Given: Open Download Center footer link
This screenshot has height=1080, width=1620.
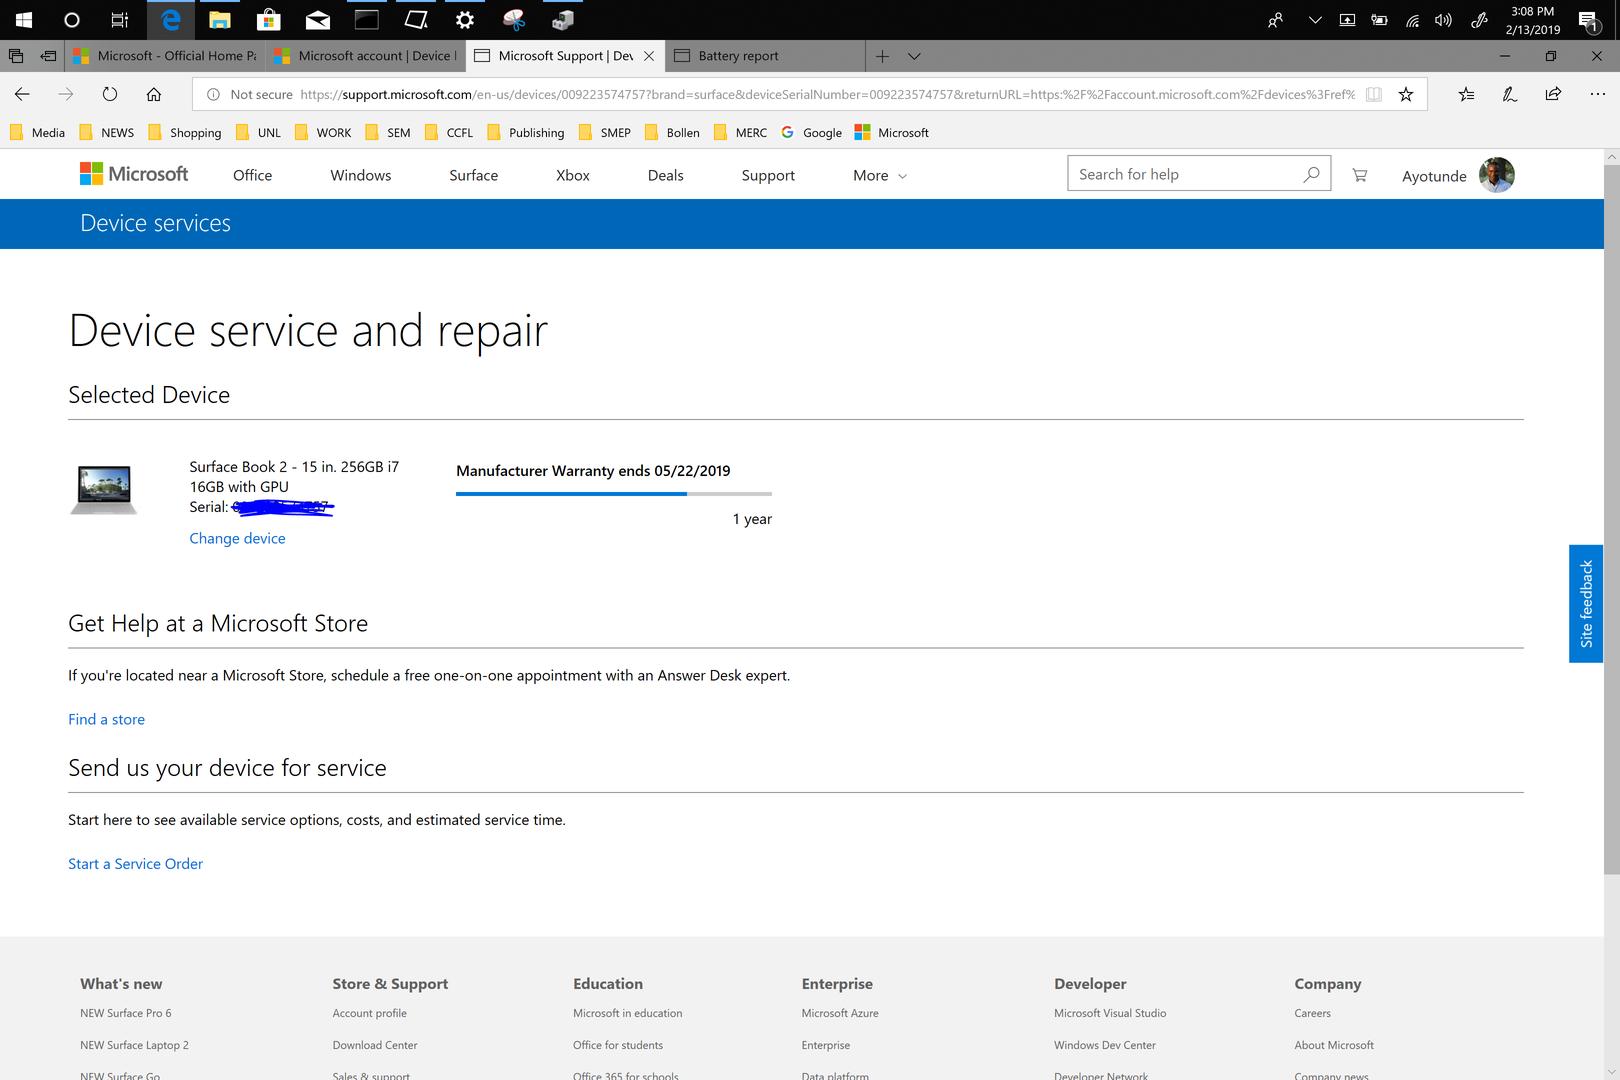Looking at the screenshot, I should point(375,1045).
